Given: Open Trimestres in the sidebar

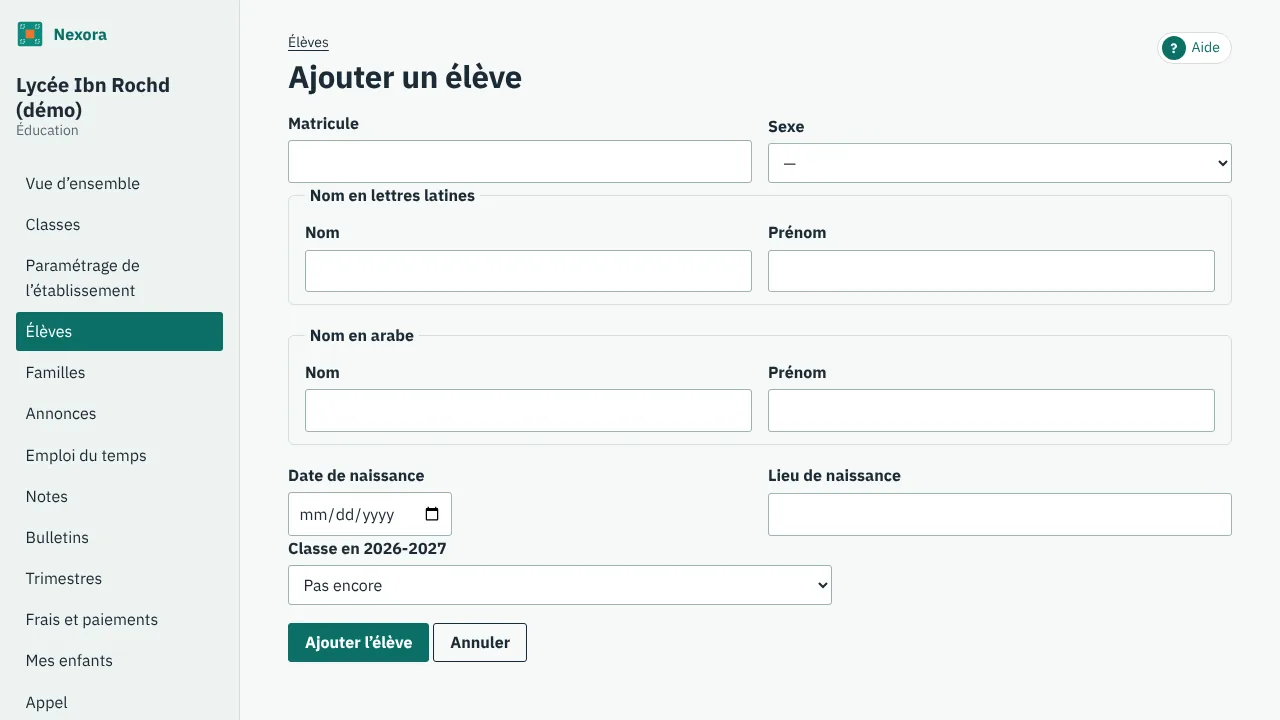Looking at the screenshot, I should pos(119,579).
